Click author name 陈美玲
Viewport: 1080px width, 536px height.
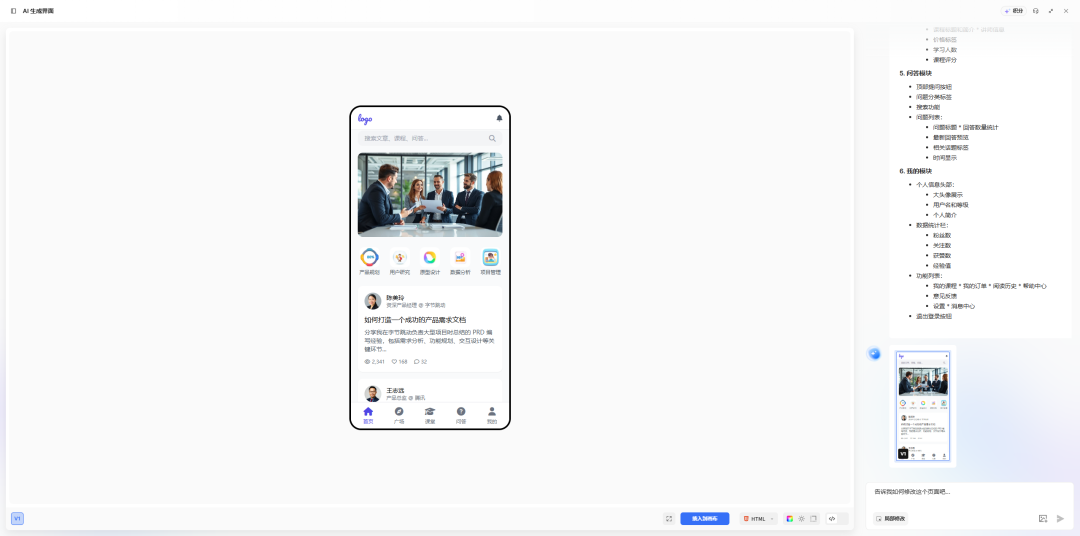pos(395,298)
